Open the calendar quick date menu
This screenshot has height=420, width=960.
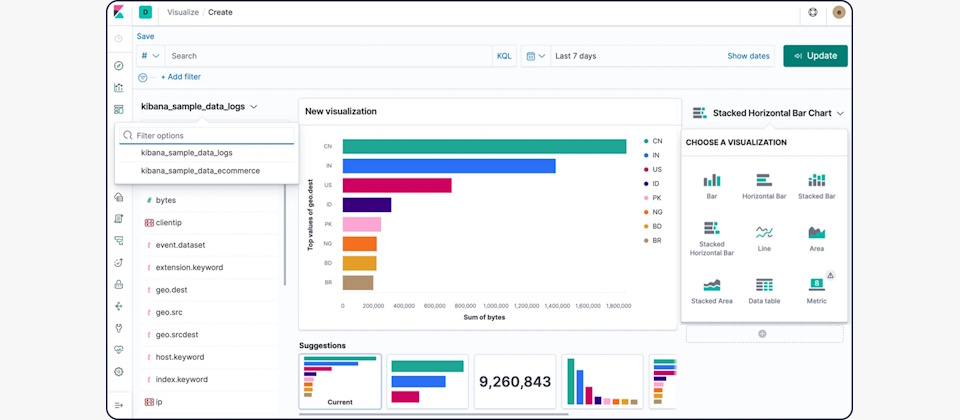535,56
